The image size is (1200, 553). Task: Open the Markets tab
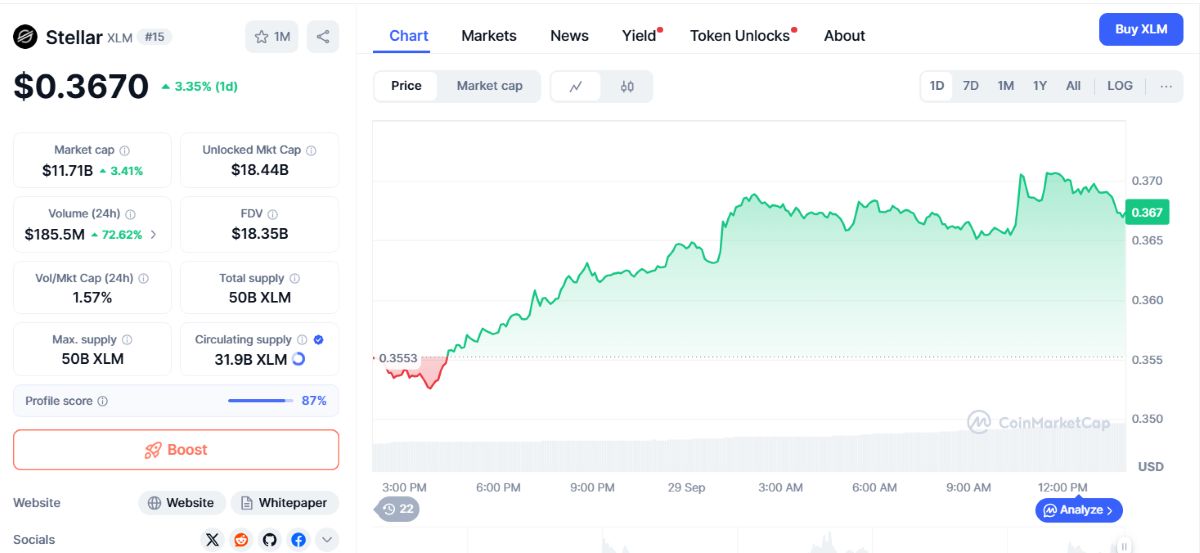pos(489,36)
